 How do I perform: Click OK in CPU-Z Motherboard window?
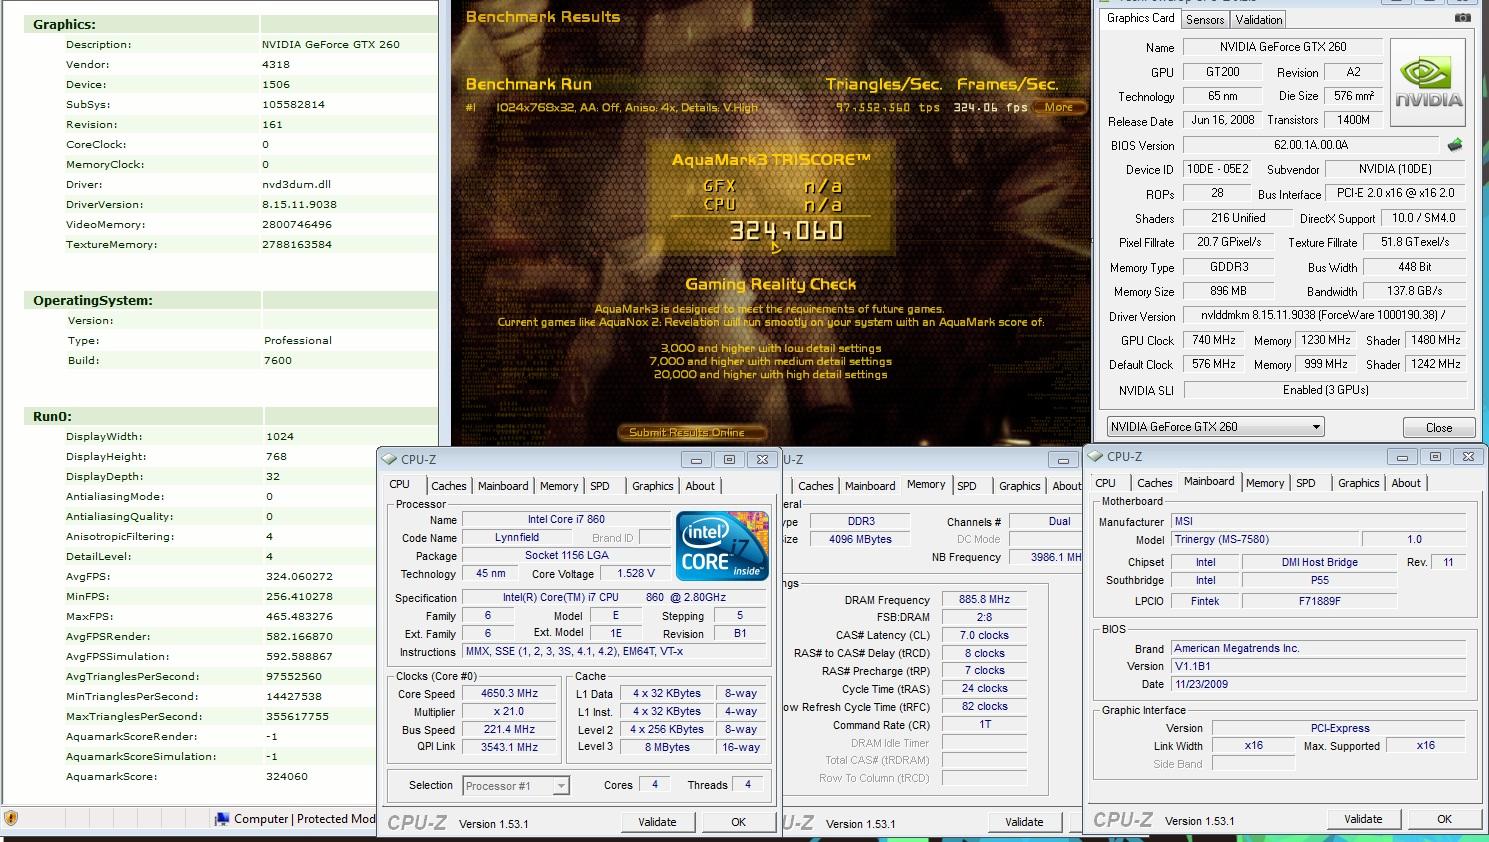[x=1444, y=819]
